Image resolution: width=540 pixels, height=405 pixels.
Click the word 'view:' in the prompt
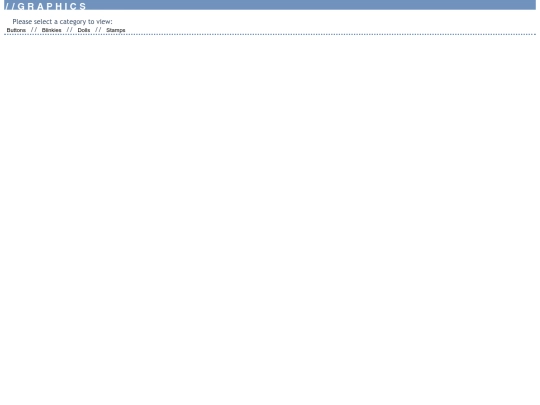point(104,22)
